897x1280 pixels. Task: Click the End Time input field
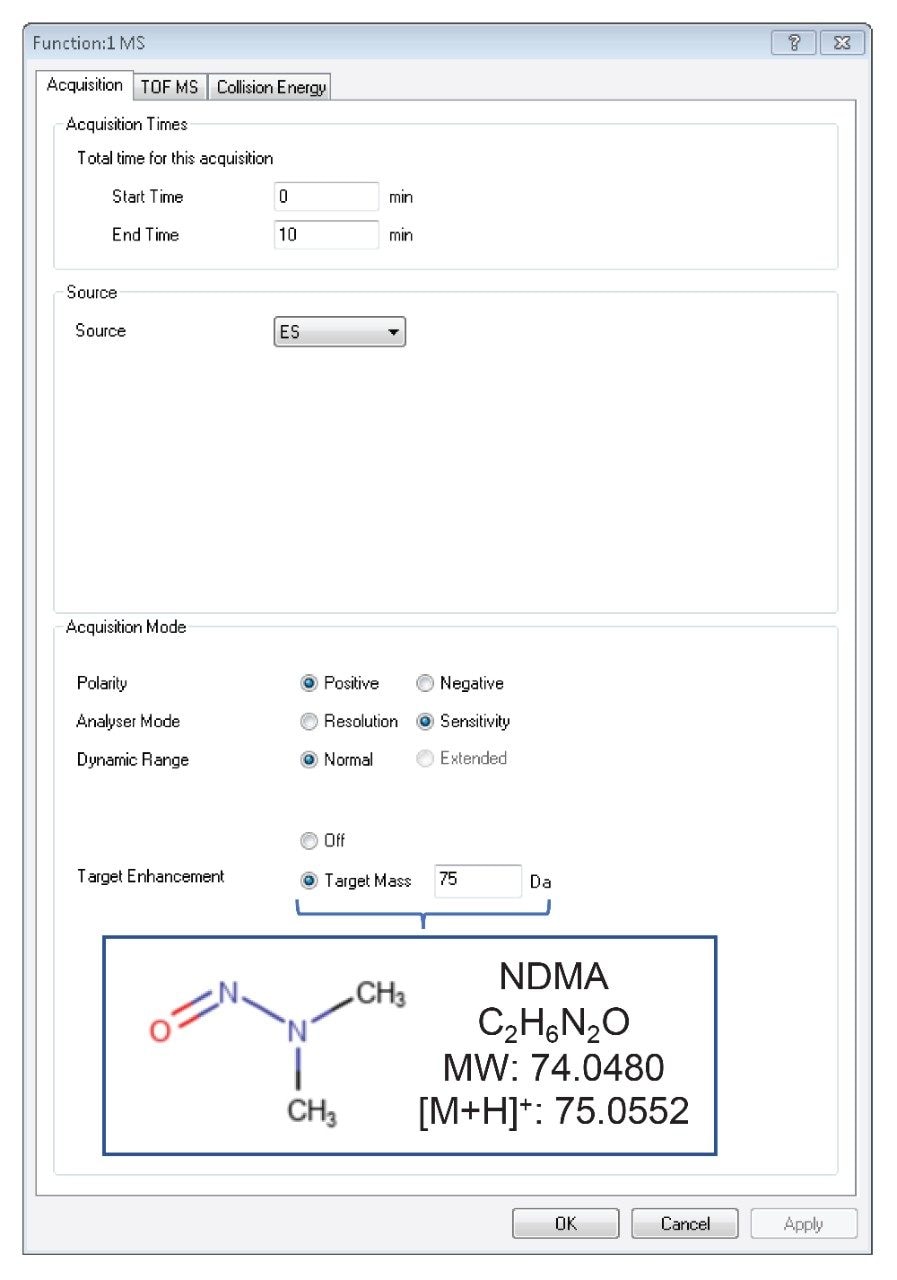[326, 235]
